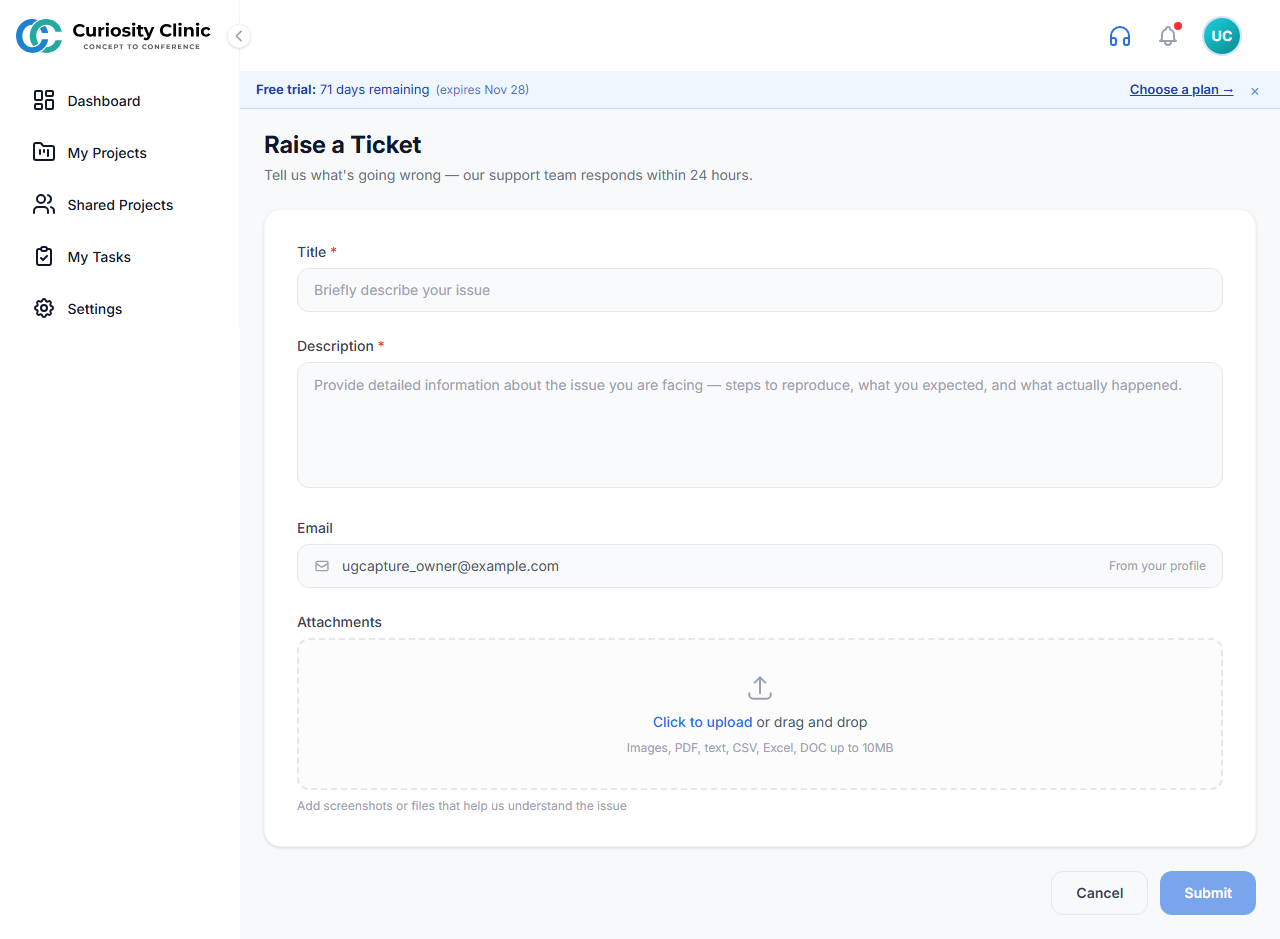Submit the ticket
The width and height of the screenshot is (1280, 939).
pos(1208,893)
